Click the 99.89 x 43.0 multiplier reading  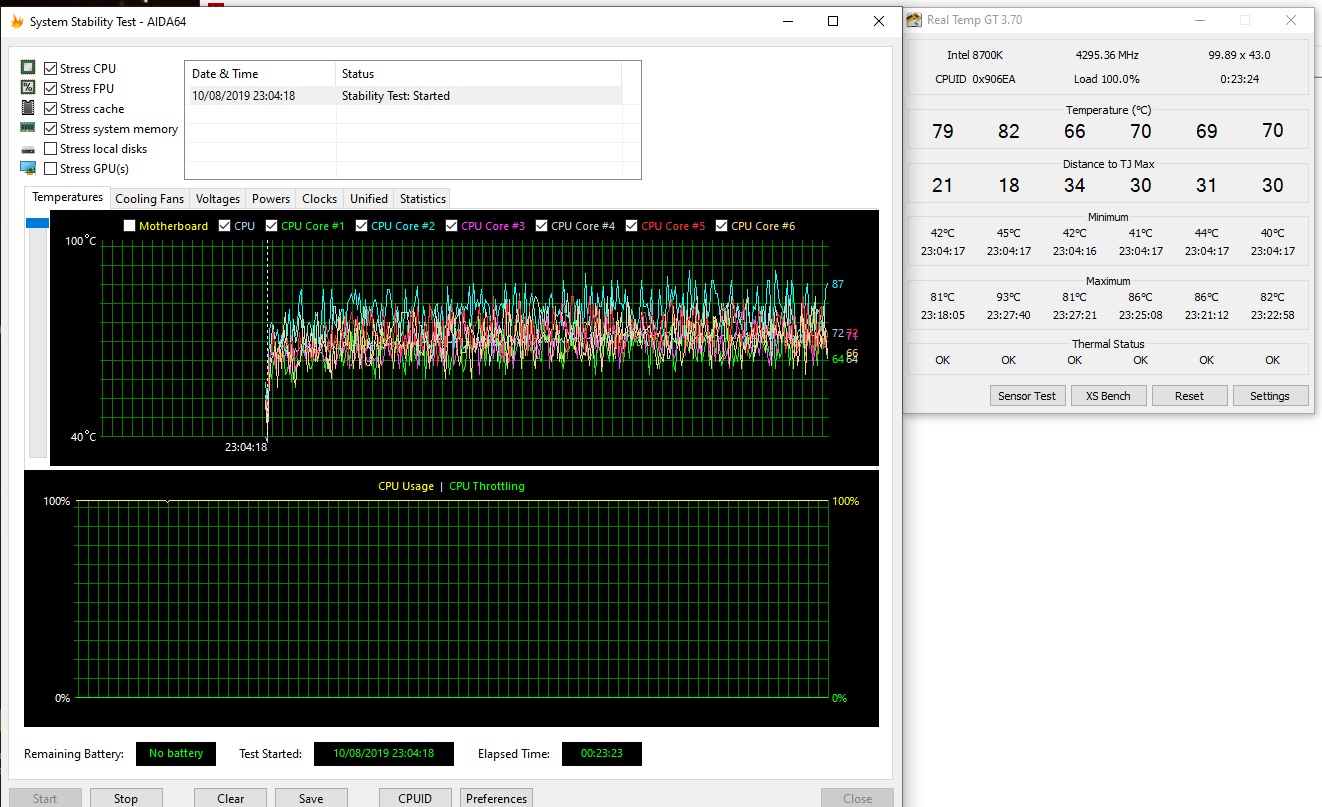pyautogui.click(x=1239, y=55)
